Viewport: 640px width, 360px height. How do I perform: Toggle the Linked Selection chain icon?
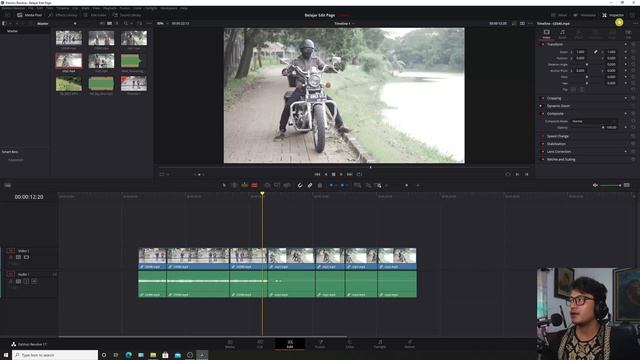pos(310,185)
